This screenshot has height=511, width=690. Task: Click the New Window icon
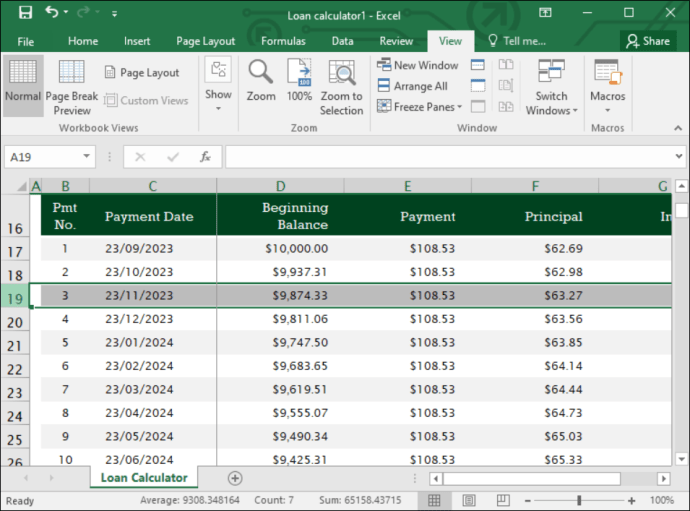coord(384,65)
